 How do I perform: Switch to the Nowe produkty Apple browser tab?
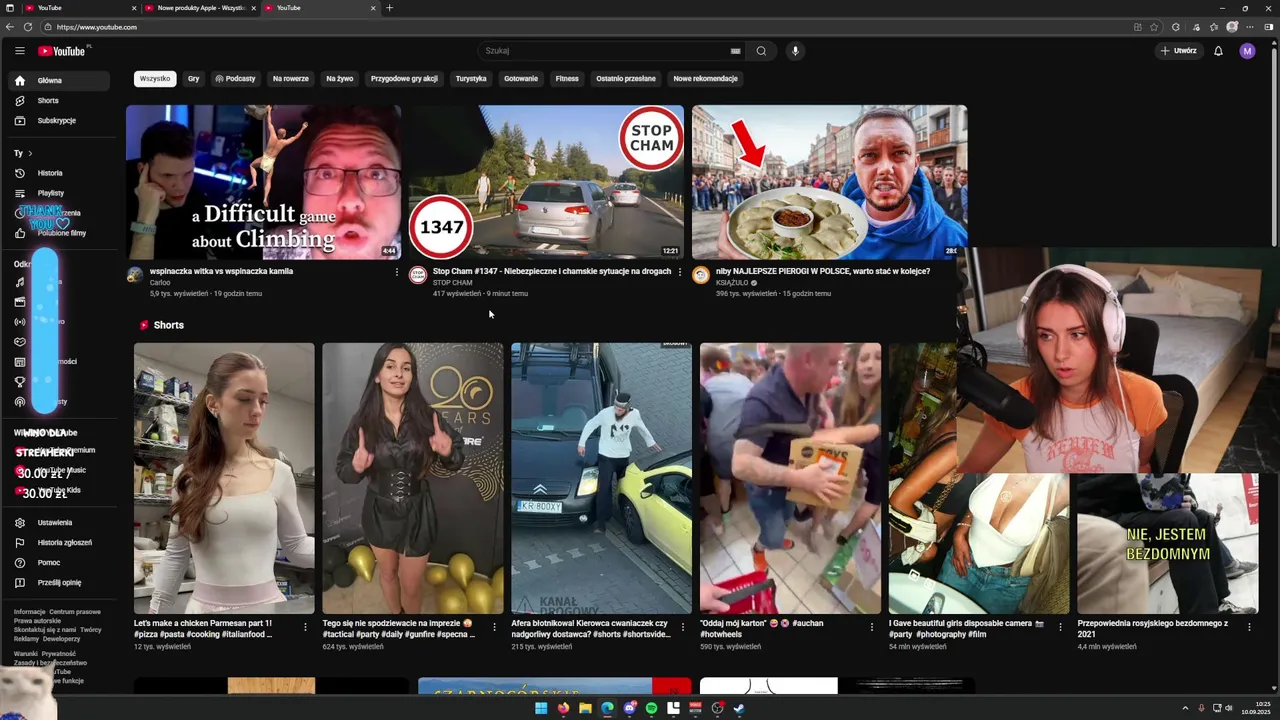click(x=200, y=8)
